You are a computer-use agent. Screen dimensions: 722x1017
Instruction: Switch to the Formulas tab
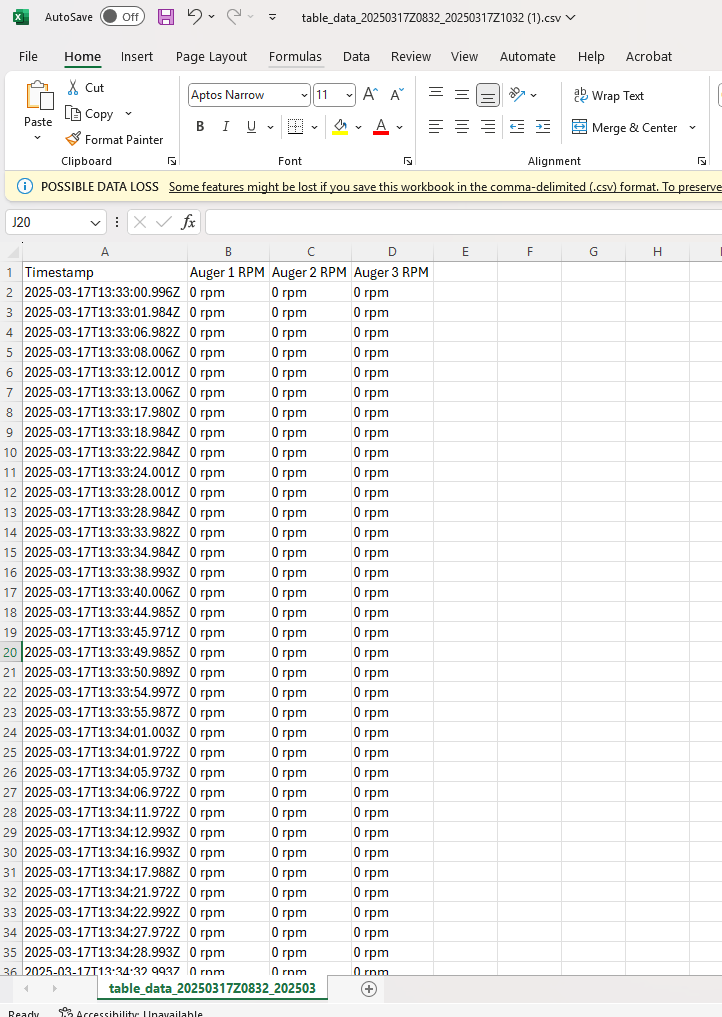(x=295, y=56)
